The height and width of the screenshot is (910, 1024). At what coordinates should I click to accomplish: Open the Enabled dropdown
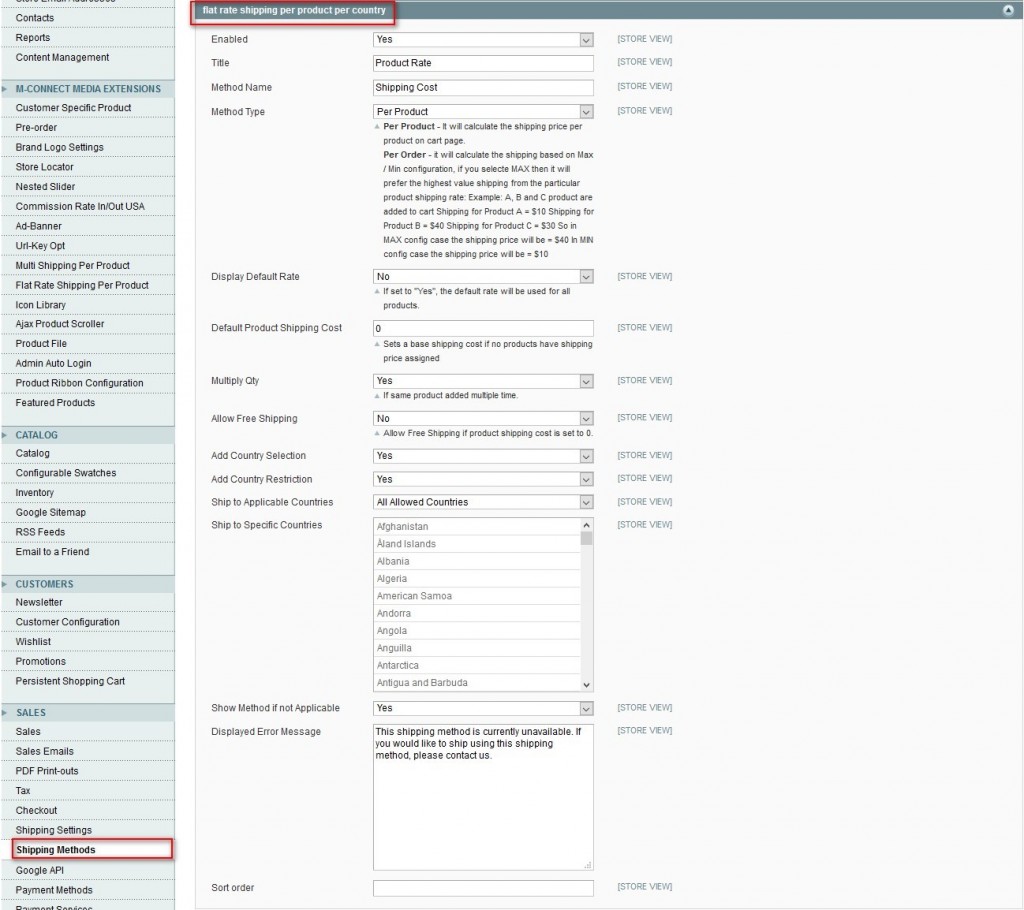pos(483,40)
